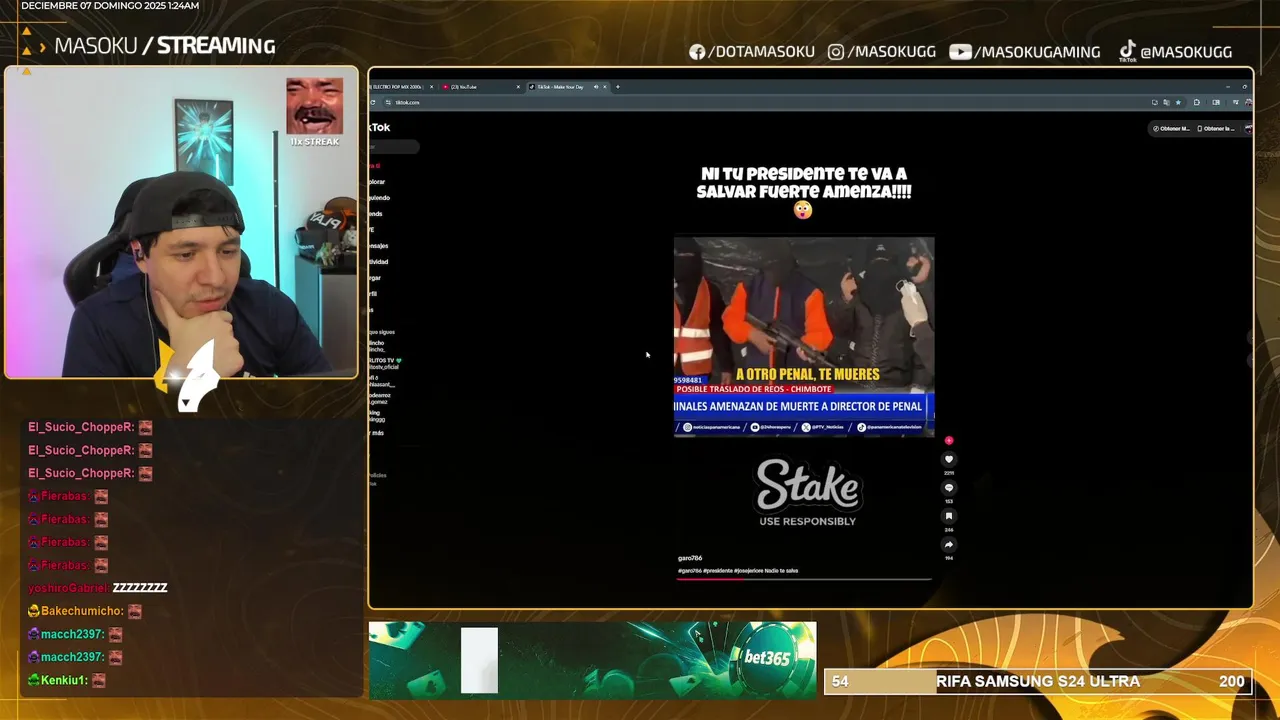Click the Facebook icon in stream header

pyautogui.click(x=697, y=52)
